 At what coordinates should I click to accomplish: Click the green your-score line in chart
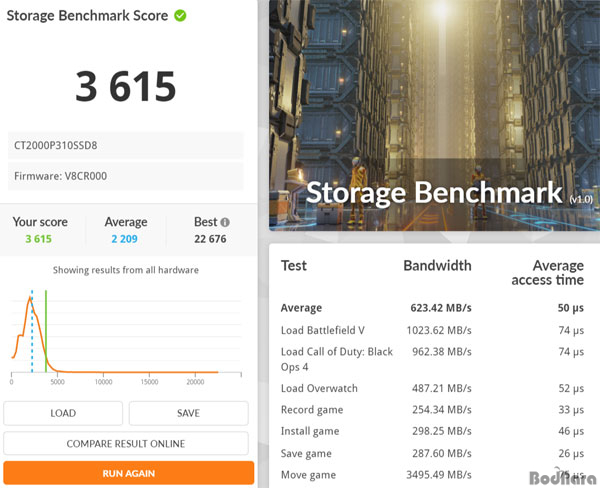coord(46,331)
